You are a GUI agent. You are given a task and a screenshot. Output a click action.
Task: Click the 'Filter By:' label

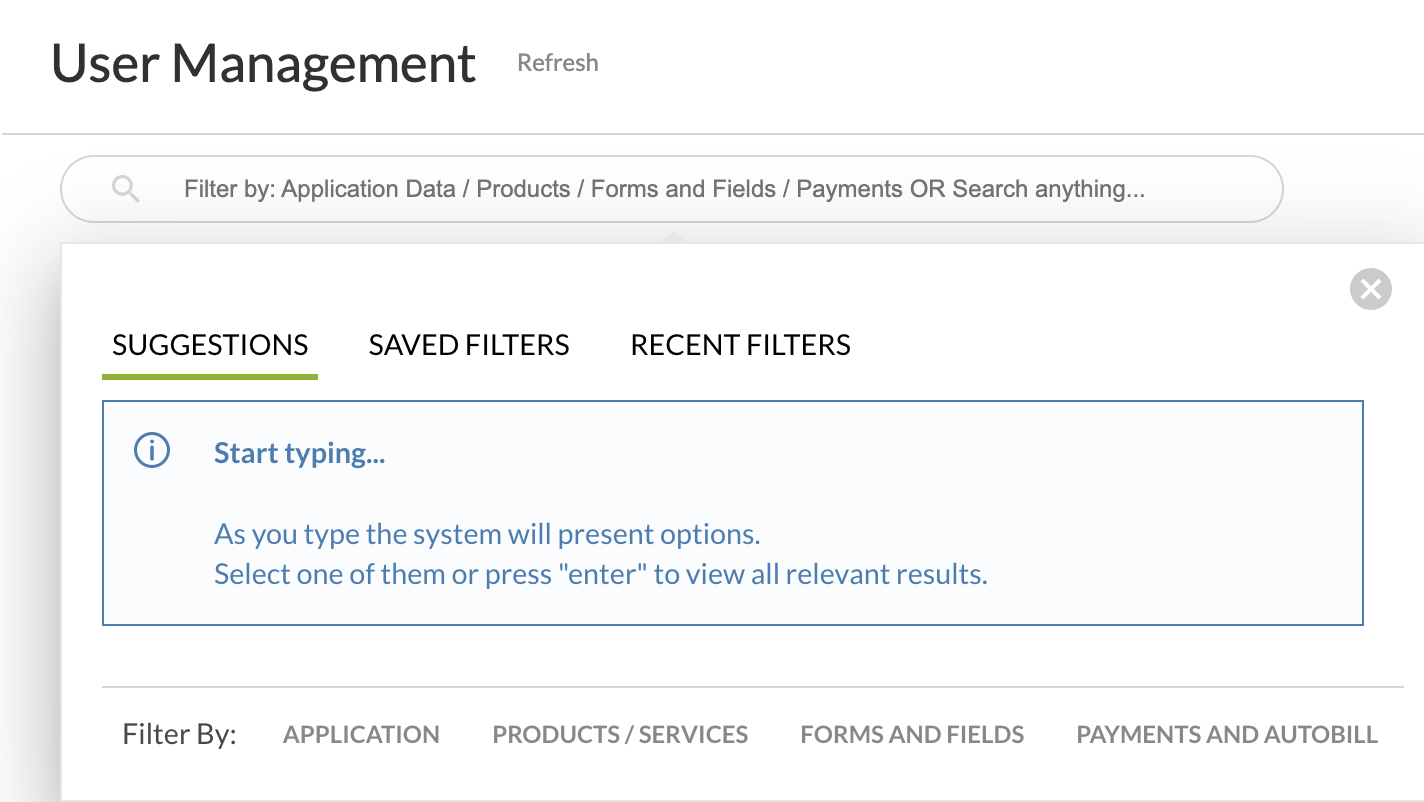coord(179,735)
